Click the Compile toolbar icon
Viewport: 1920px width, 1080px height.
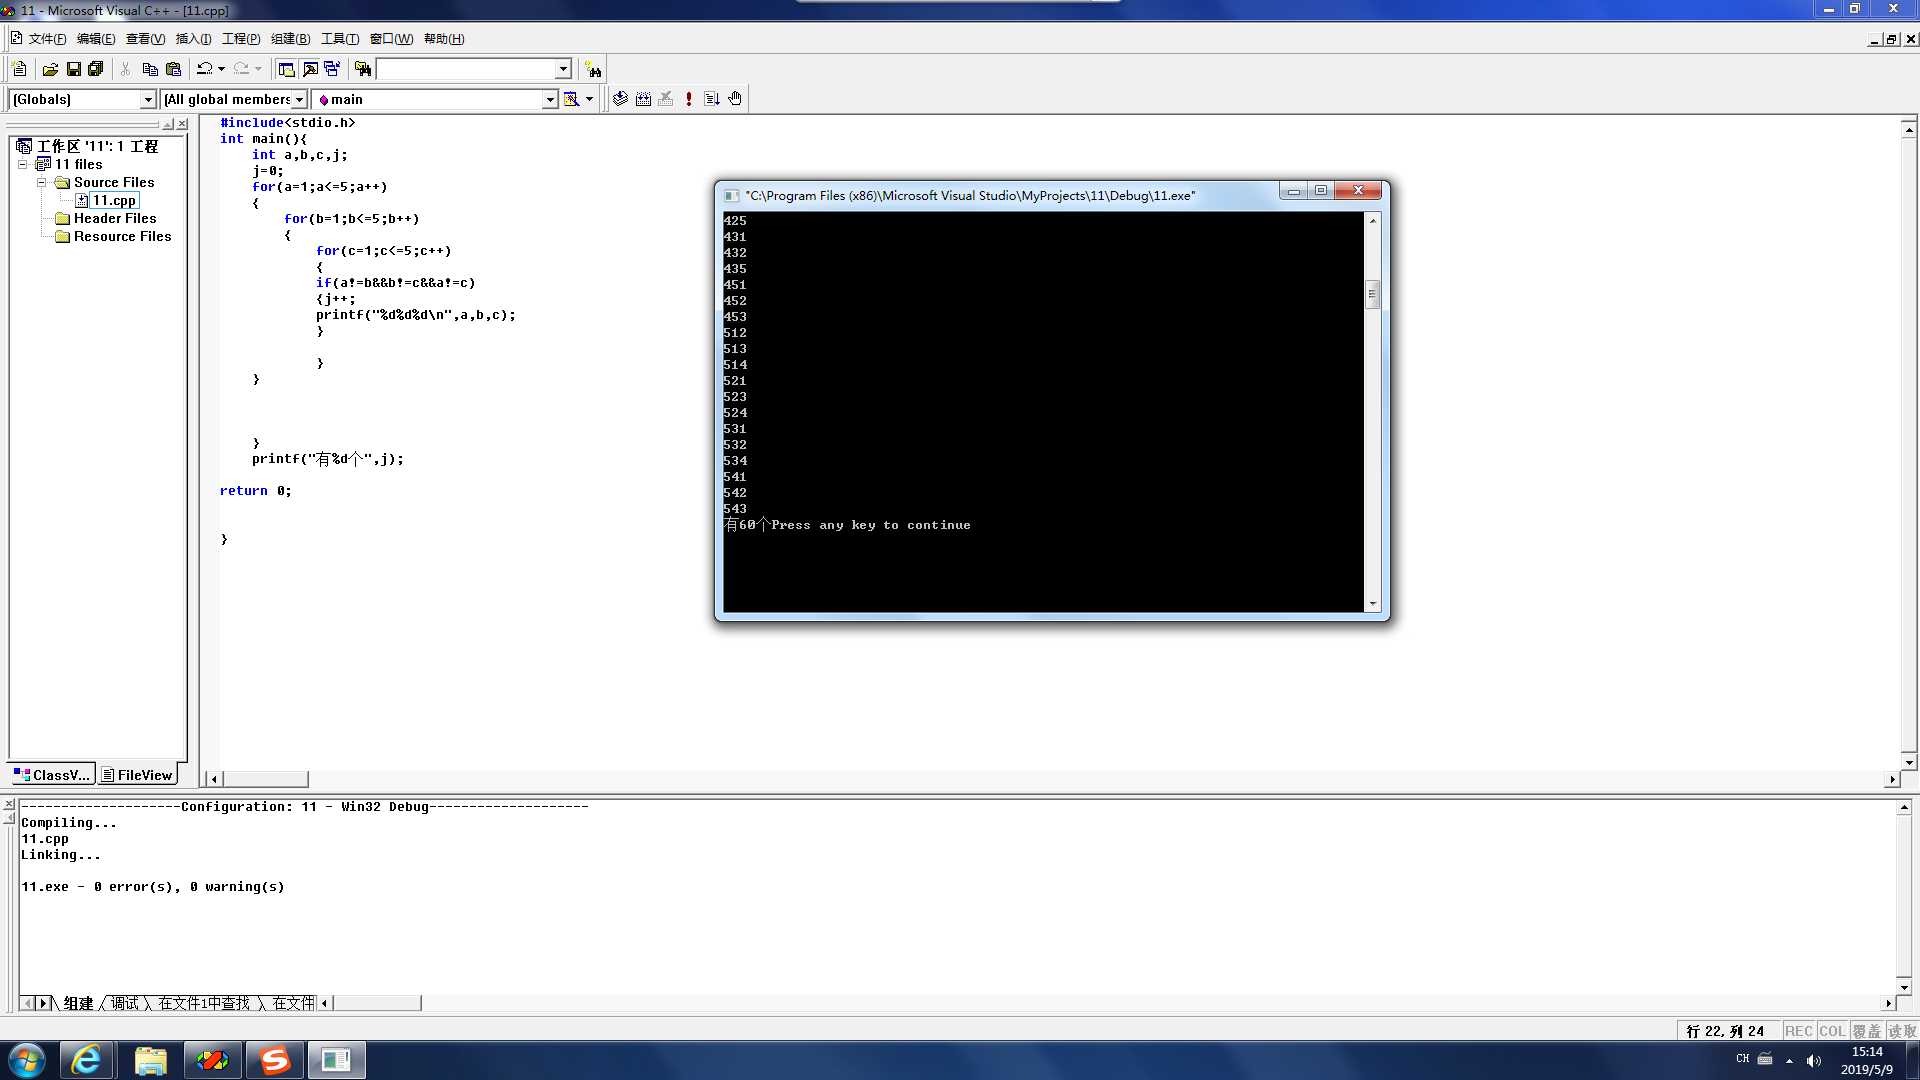(x=620, y=99)
